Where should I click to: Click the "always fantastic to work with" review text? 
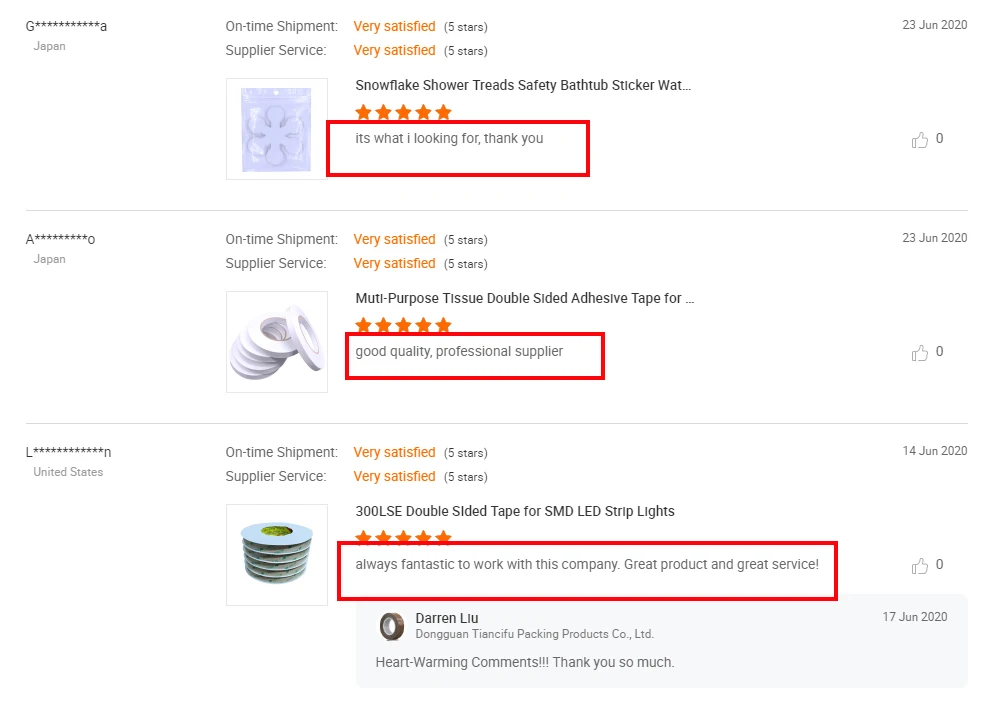click(587, 565)
